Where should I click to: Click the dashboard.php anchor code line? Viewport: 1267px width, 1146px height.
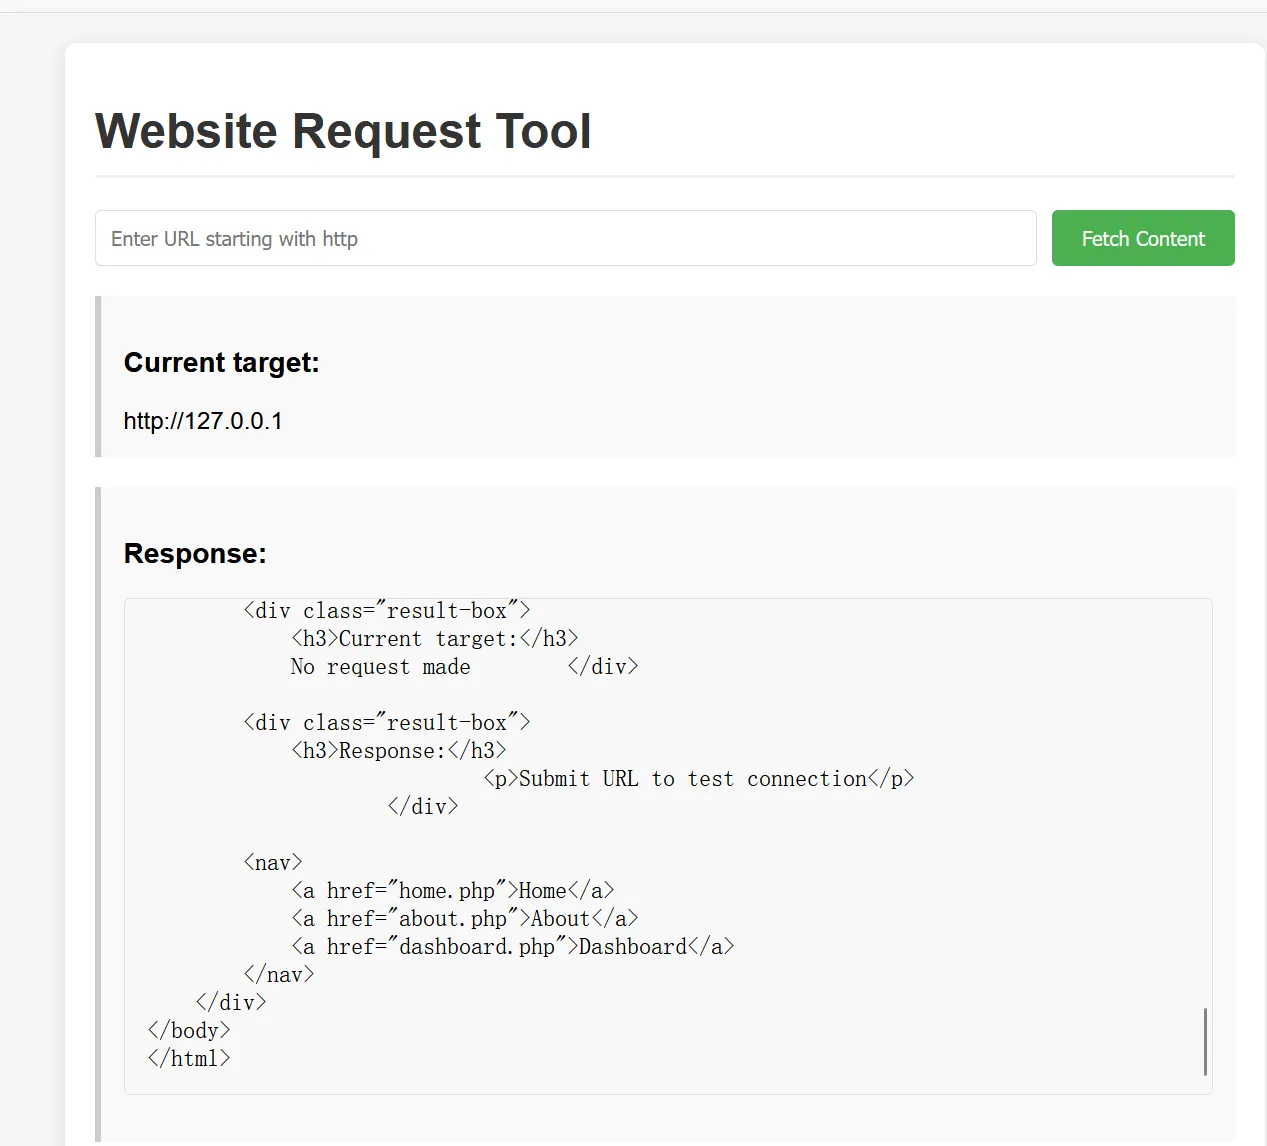[x=512, y=947]
